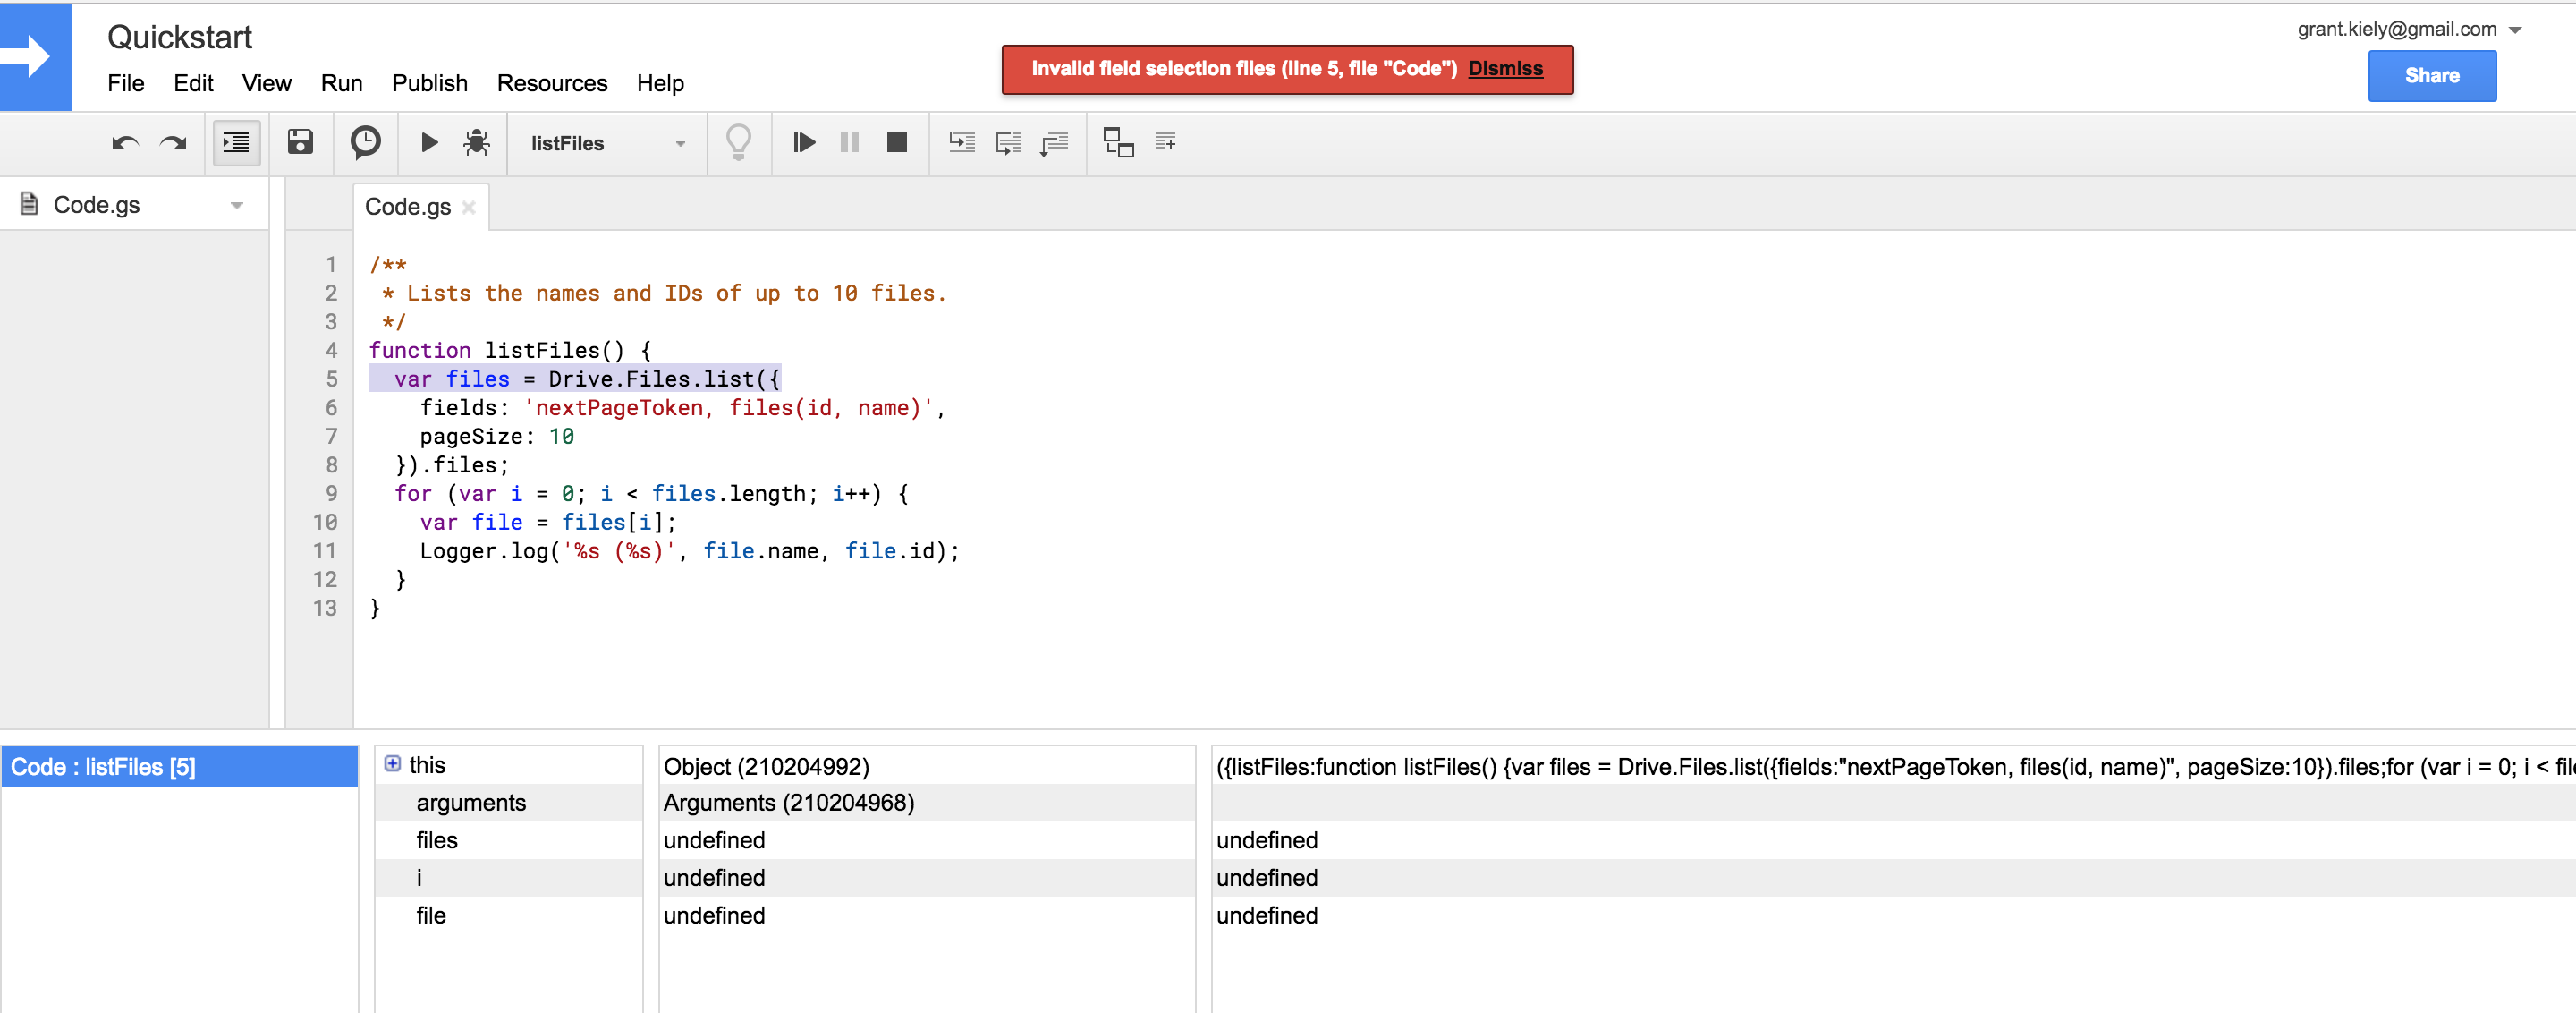
Task: Set a breakpoint on line 9
Action: pyautogui.click(x=330, y=493)
